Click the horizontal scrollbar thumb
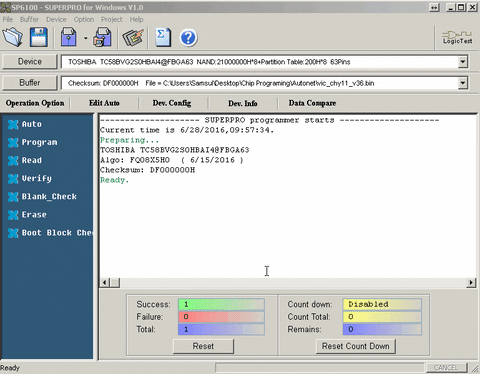480x374 pixels. click(115, 283)
